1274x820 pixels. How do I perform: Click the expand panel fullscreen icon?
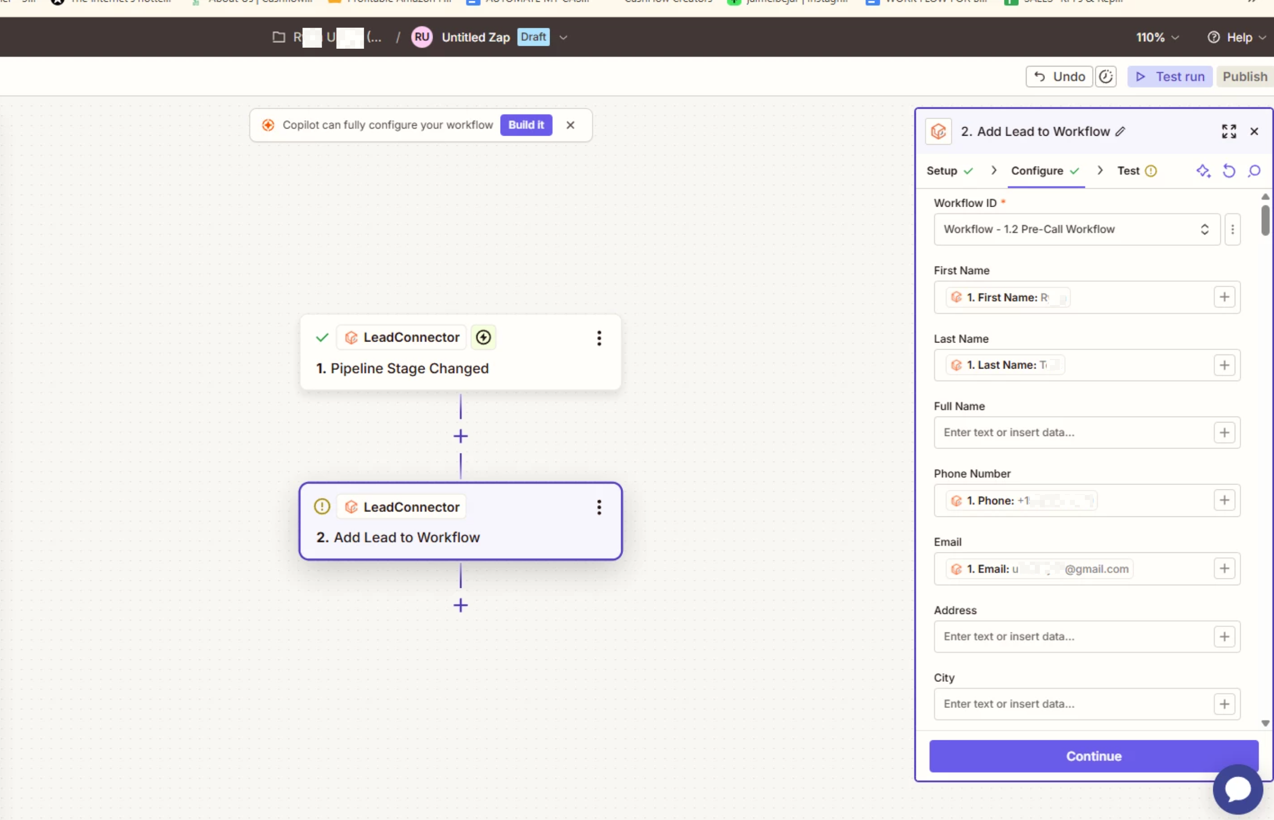[1228, 132]
